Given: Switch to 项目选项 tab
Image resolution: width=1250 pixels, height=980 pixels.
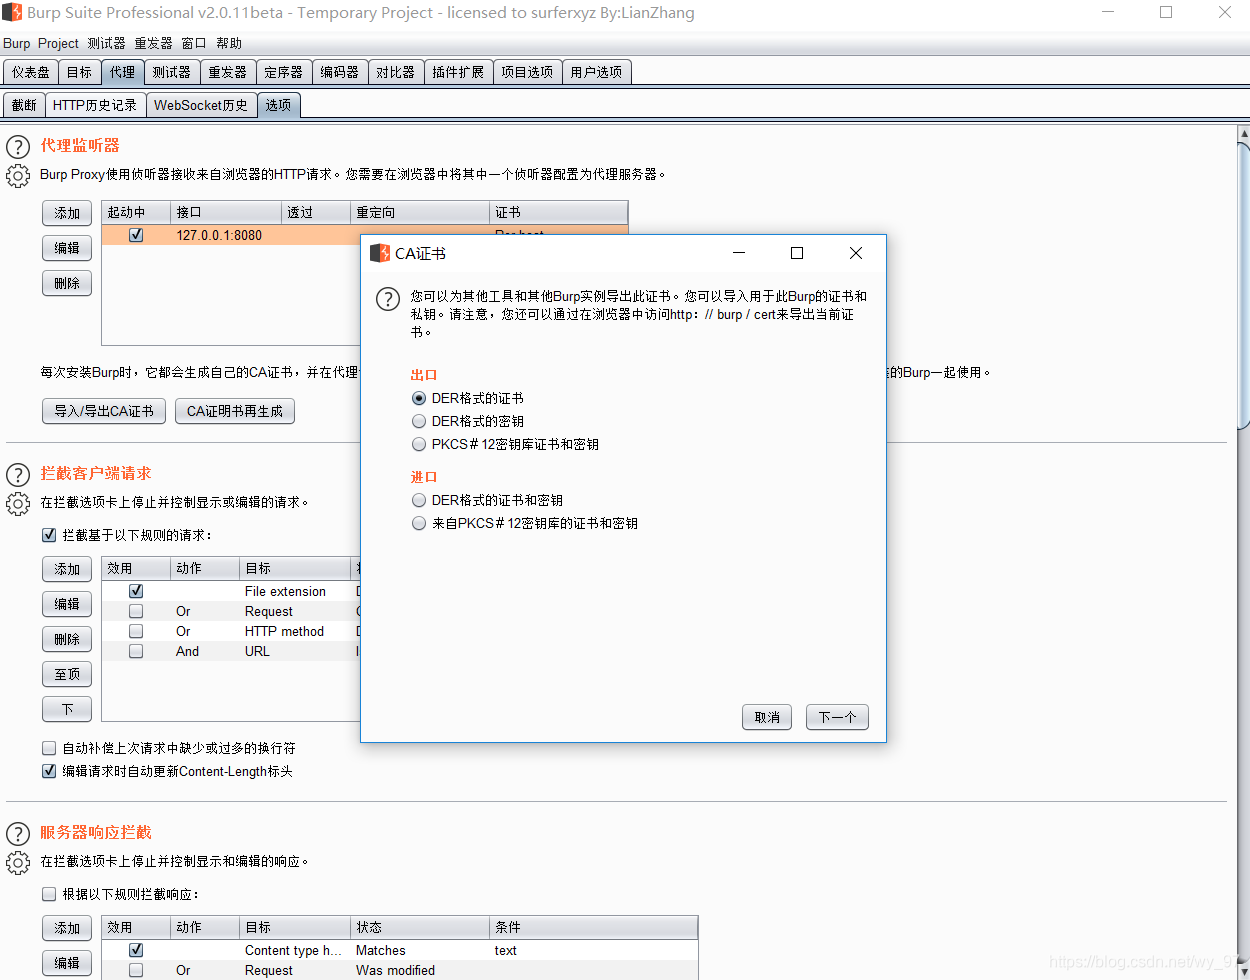Looking at the screenshot, I should (x=527, y=72).
